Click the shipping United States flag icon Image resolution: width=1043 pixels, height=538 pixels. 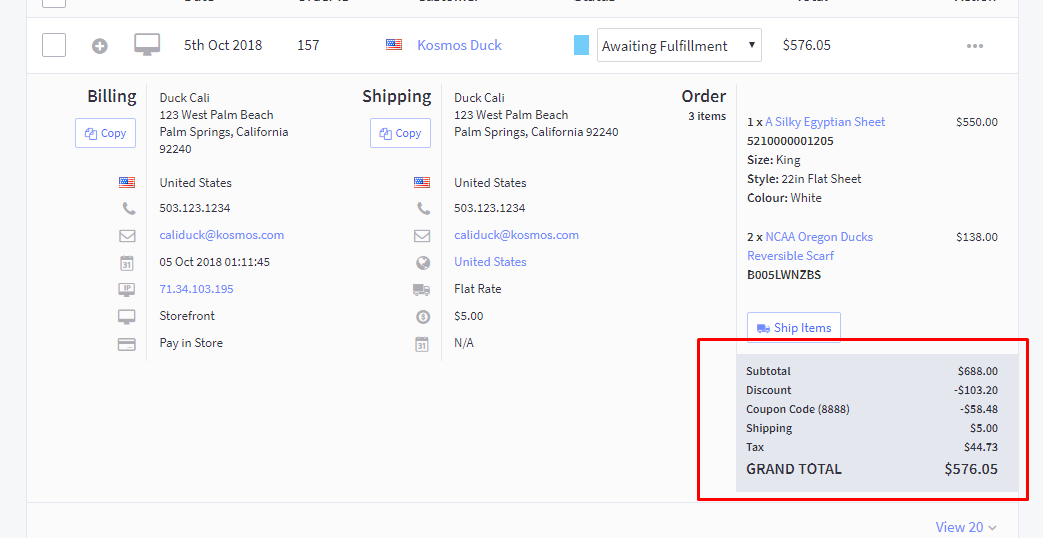tap(421, 183)
